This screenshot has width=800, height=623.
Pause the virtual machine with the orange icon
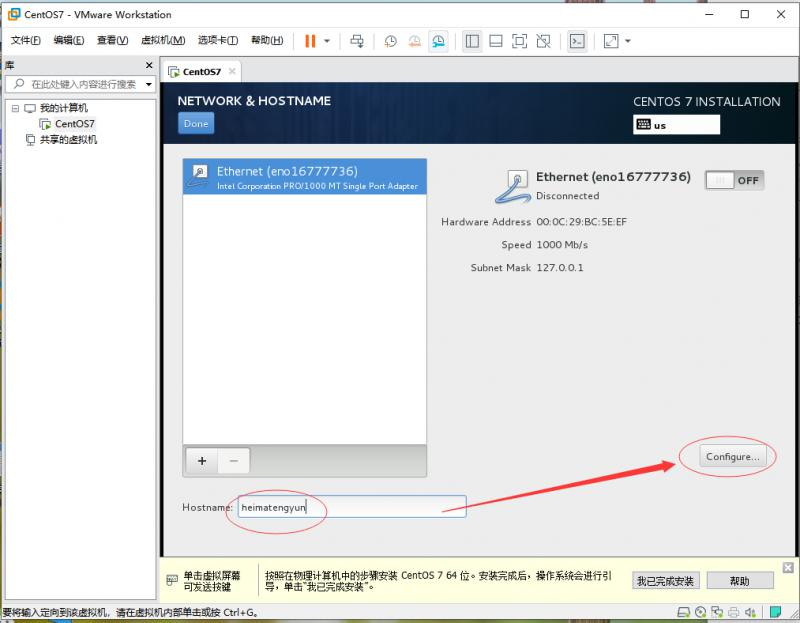310,41
